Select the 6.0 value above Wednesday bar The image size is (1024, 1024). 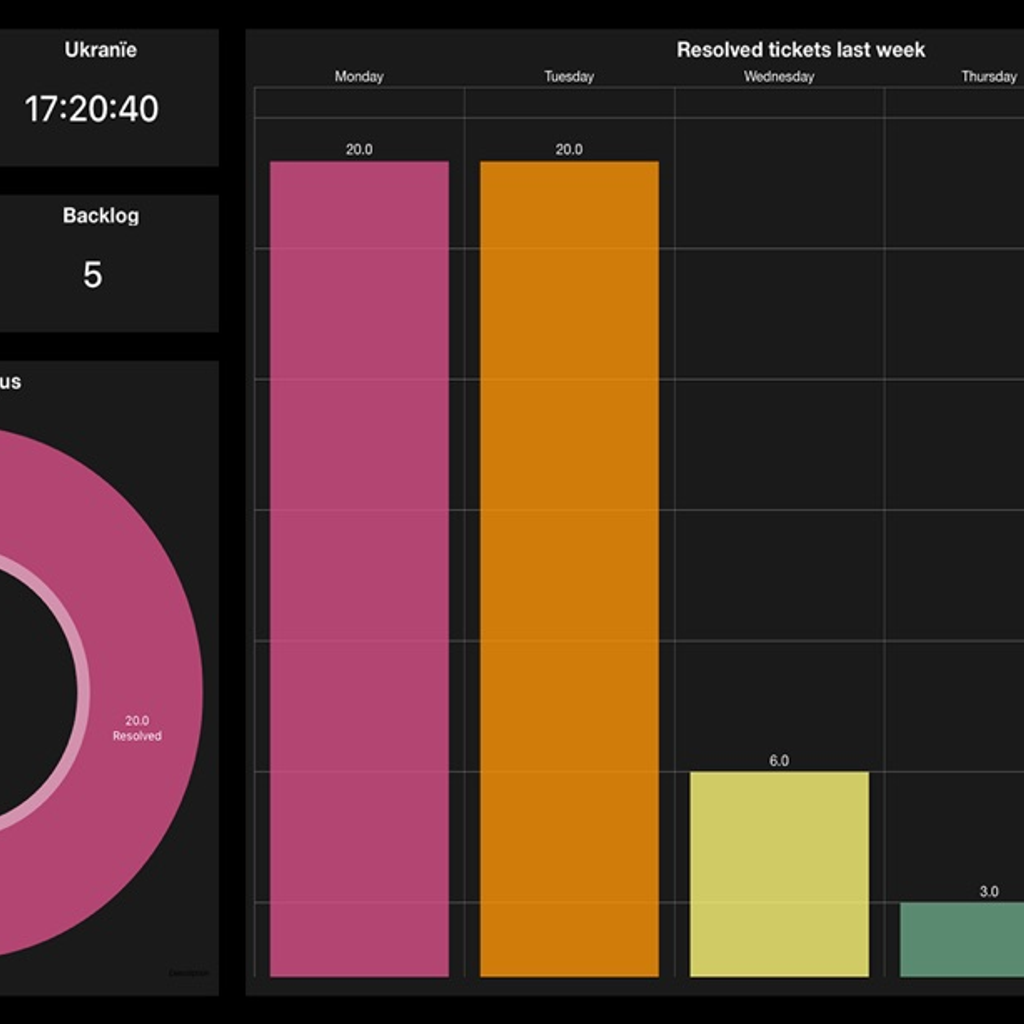coord(779,761)
